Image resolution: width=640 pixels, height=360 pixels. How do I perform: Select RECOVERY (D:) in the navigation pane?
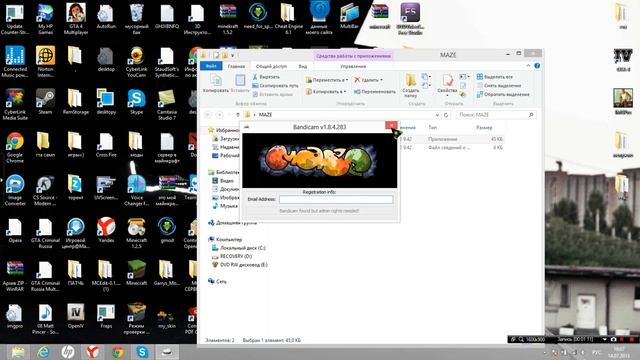pos(232,256)
